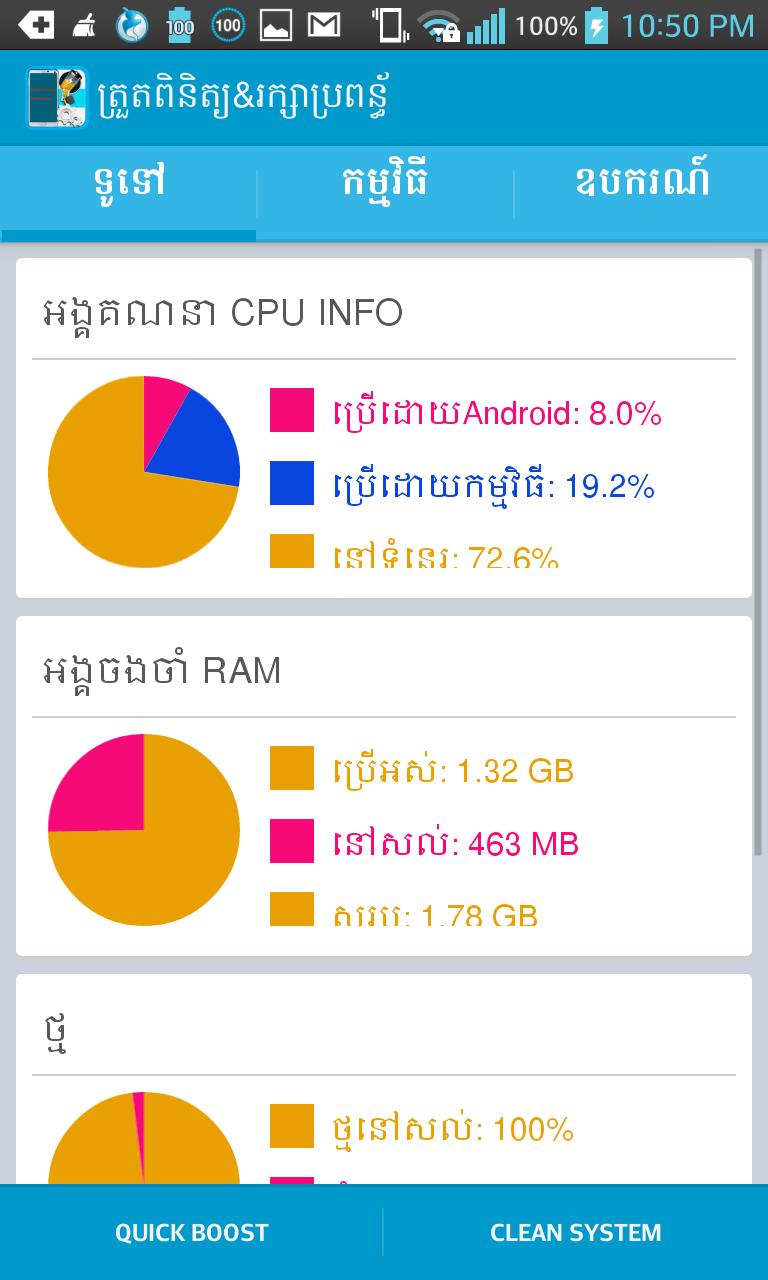Screen dimensions: 768x1280
Task: Tap the battery charging icon
Action: pyautogui.click(x=597, y=25)
